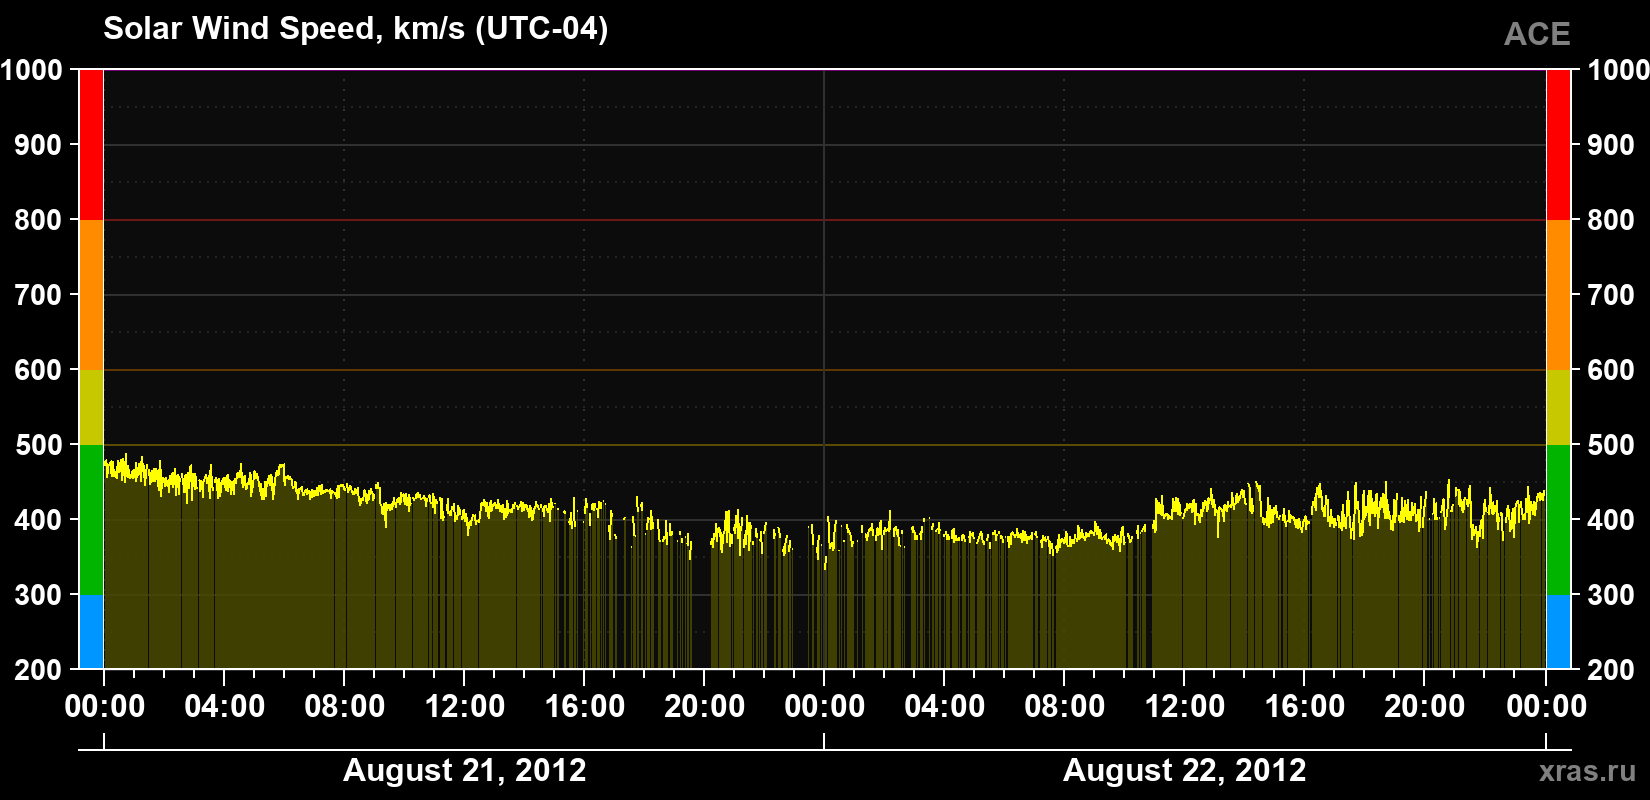Click the right axis value 700

point(1611,295)
